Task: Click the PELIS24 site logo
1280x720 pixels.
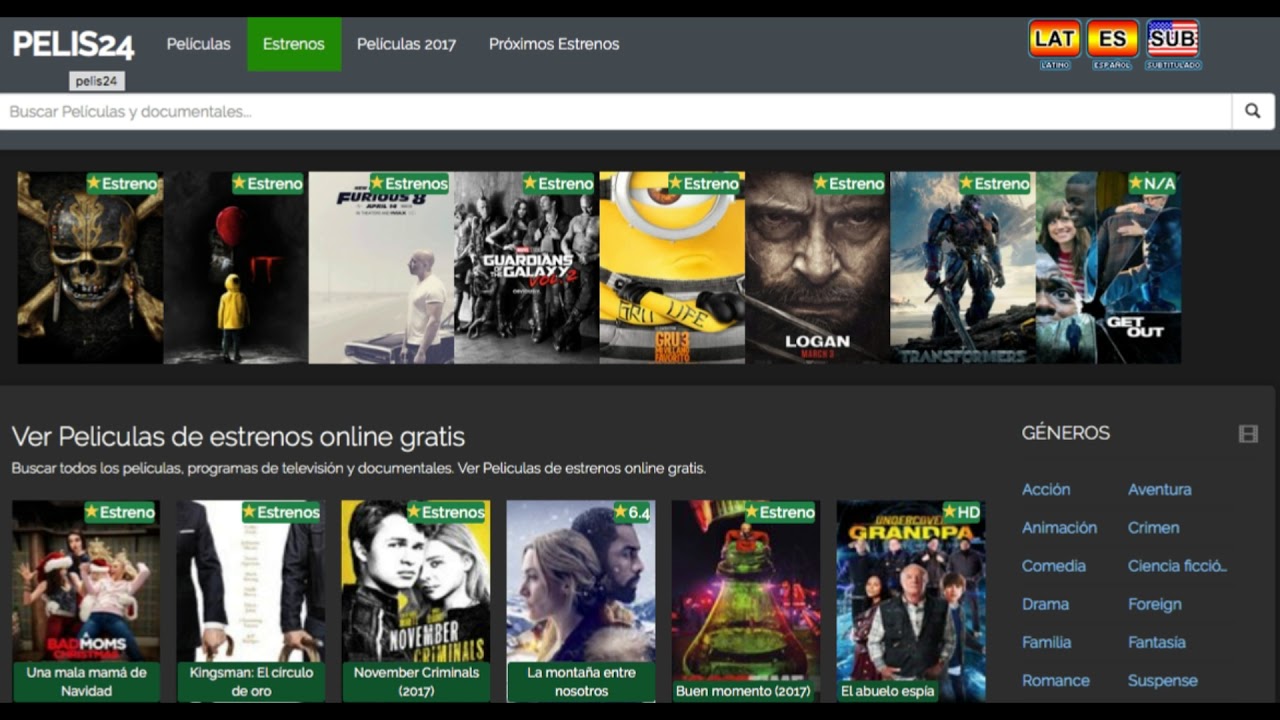Action: tap(73, 44)
